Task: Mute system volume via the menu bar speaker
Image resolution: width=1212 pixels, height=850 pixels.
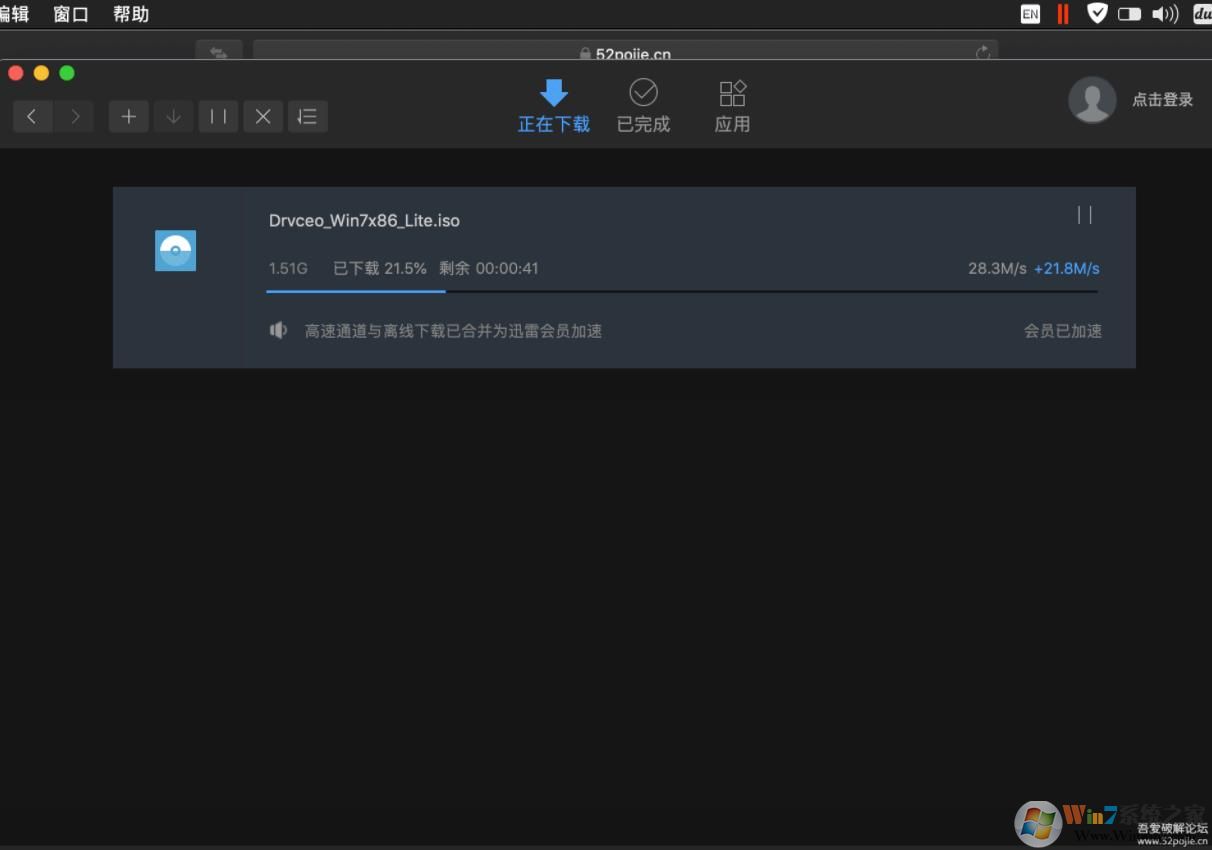Action: (x=1166, y=13)
